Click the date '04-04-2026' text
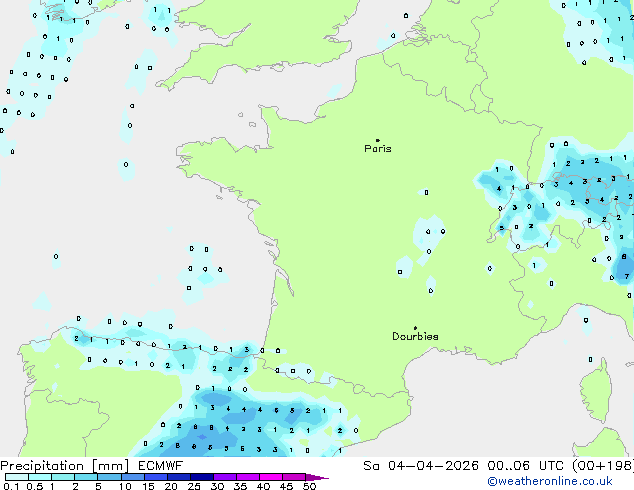This screenshot has width=634, height=490. (x=433, y=466)
